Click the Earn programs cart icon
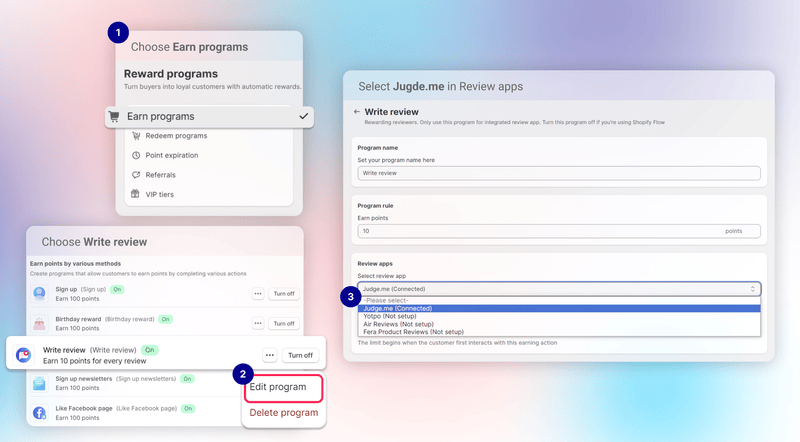The image size is (800, 442). coord(114,116)
